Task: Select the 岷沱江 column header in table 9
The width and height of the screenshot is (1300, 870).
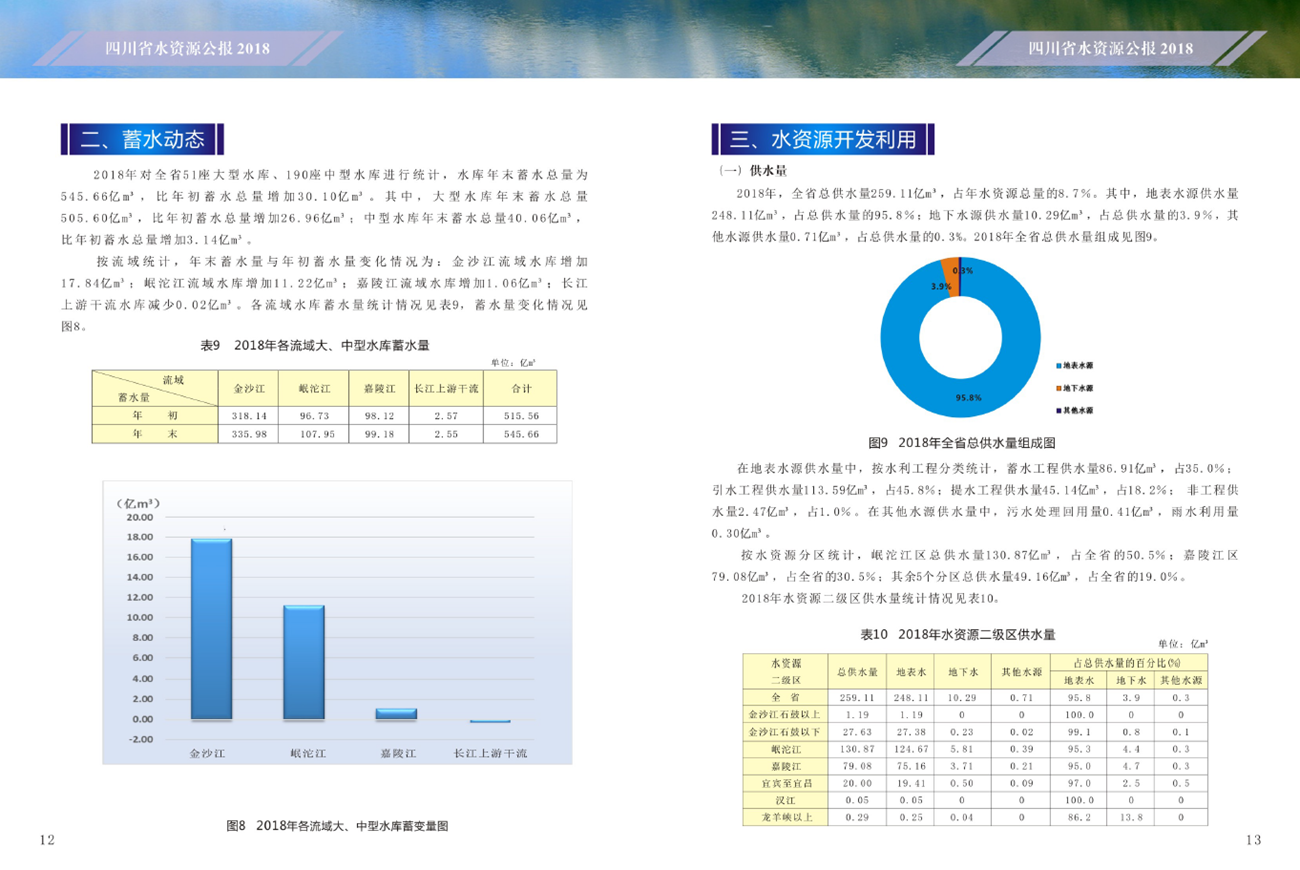Action: click(314, 388)
